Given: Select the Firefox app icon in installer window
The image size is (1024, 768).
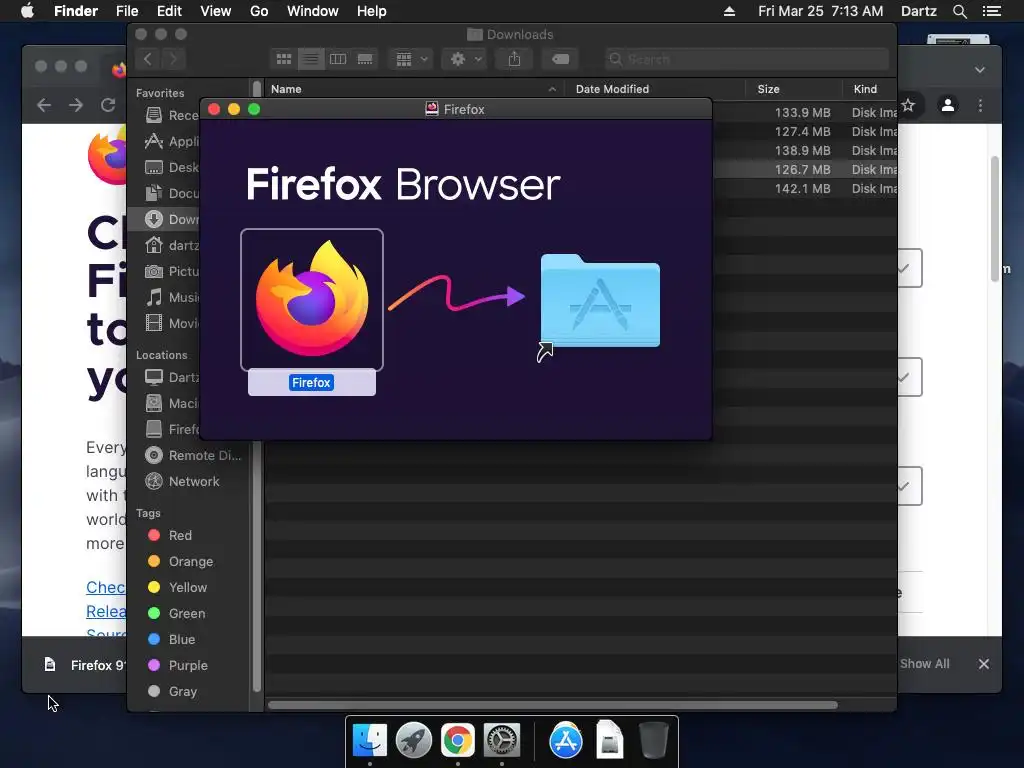Looking at the screenshot, I should pyautogui.click(x=312, y=299).
